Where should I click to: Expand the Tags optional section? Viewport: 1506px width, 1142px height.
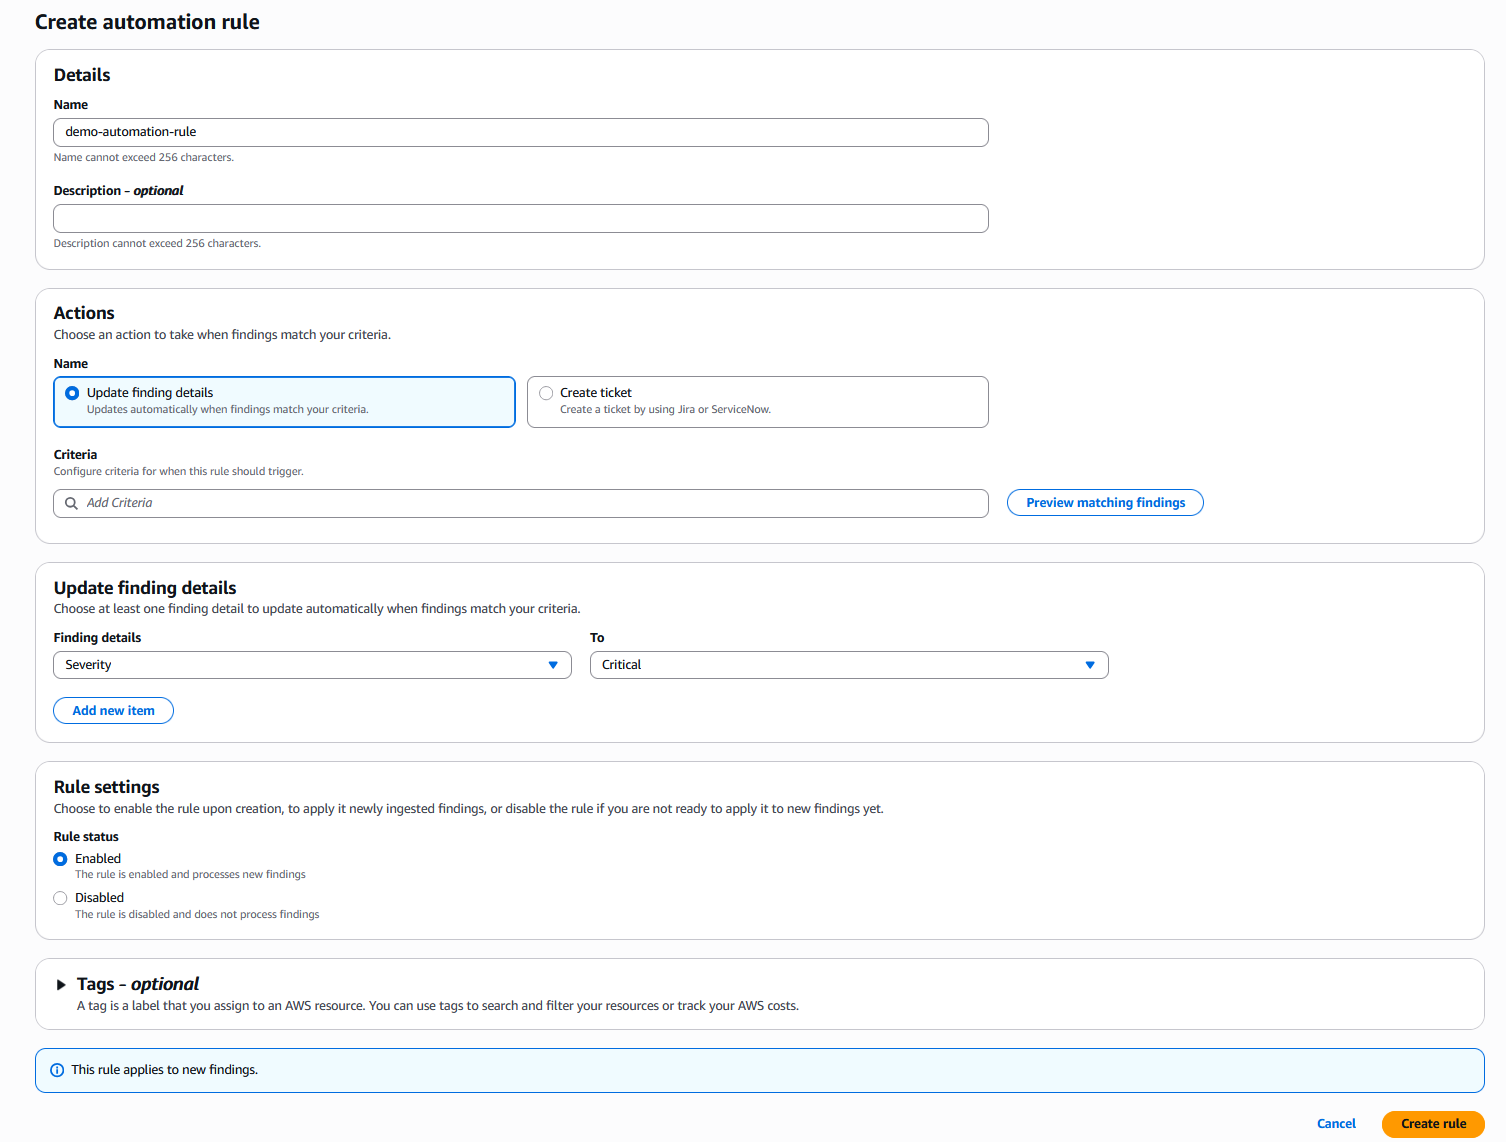pyautogui.click(x=61, y=985)
